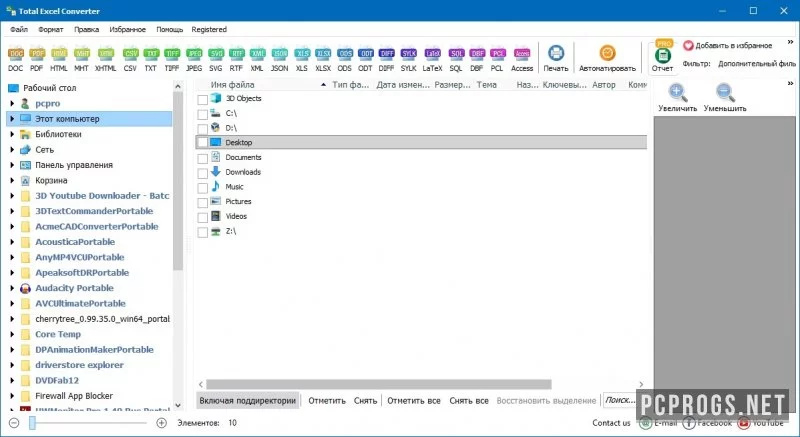Select CSV export icon
The width and height of the screenshot is (800, 437).
(x=131, y=54)
